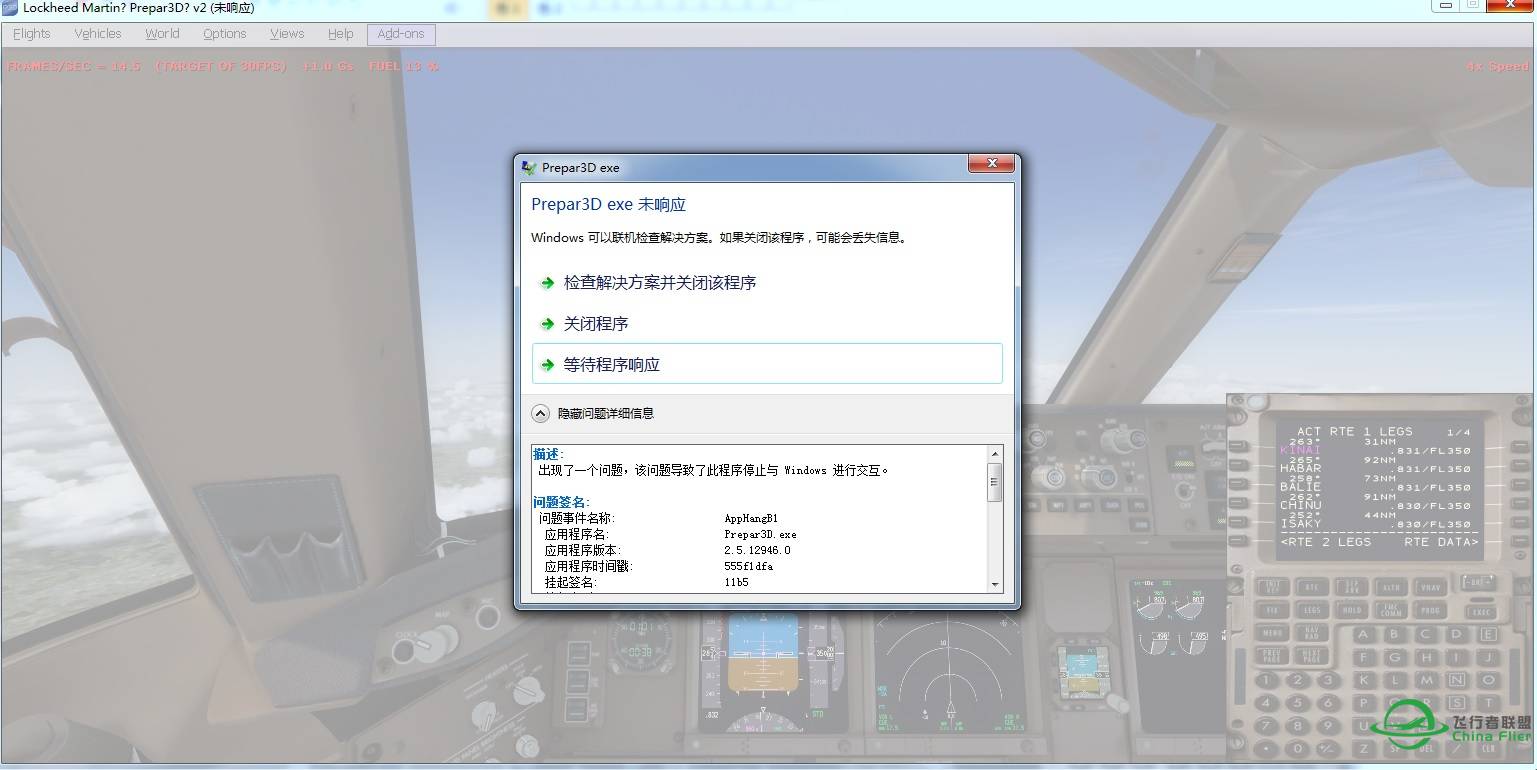This screenshot has height=770, width=1537.
Task: Select the FMC MENU key
Action: pyautogui.click(x=1272, y=633)
